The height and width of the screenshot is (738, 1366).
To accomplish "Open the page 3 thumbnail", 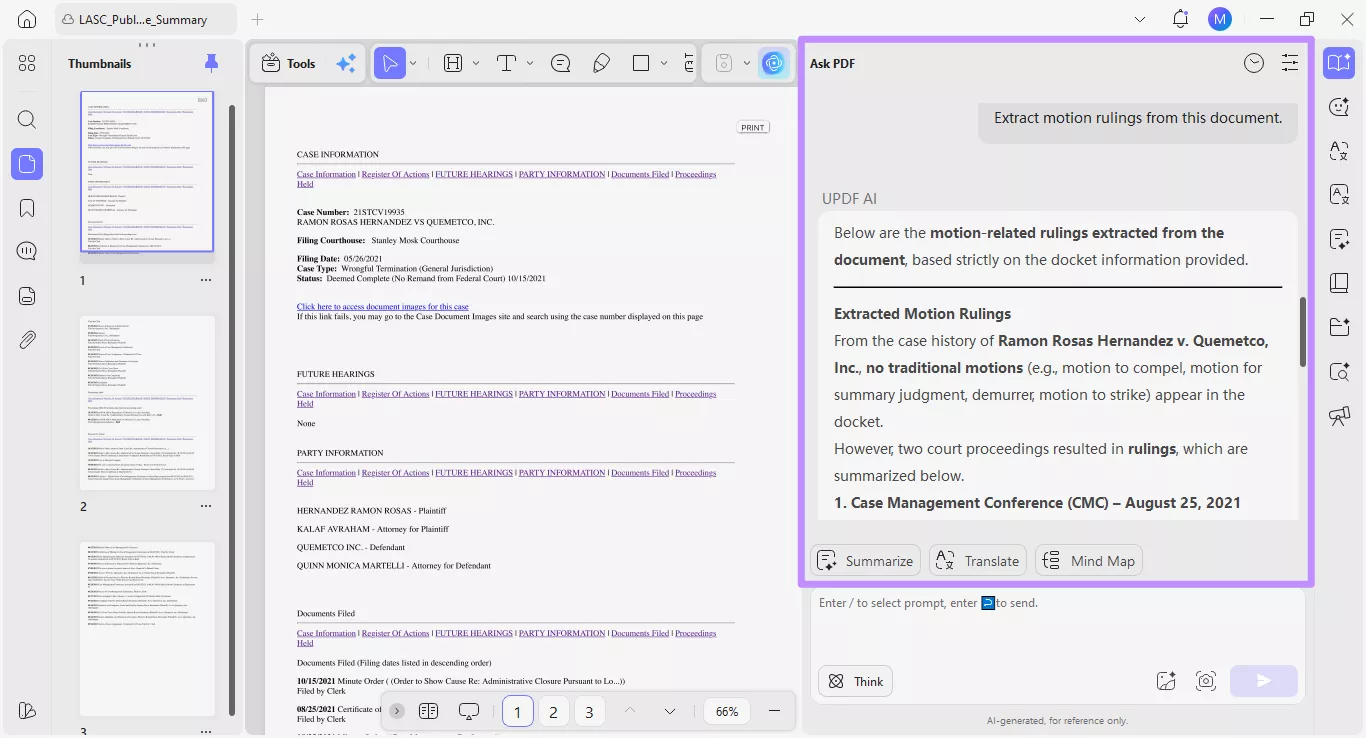I will [x=148, y=629].
